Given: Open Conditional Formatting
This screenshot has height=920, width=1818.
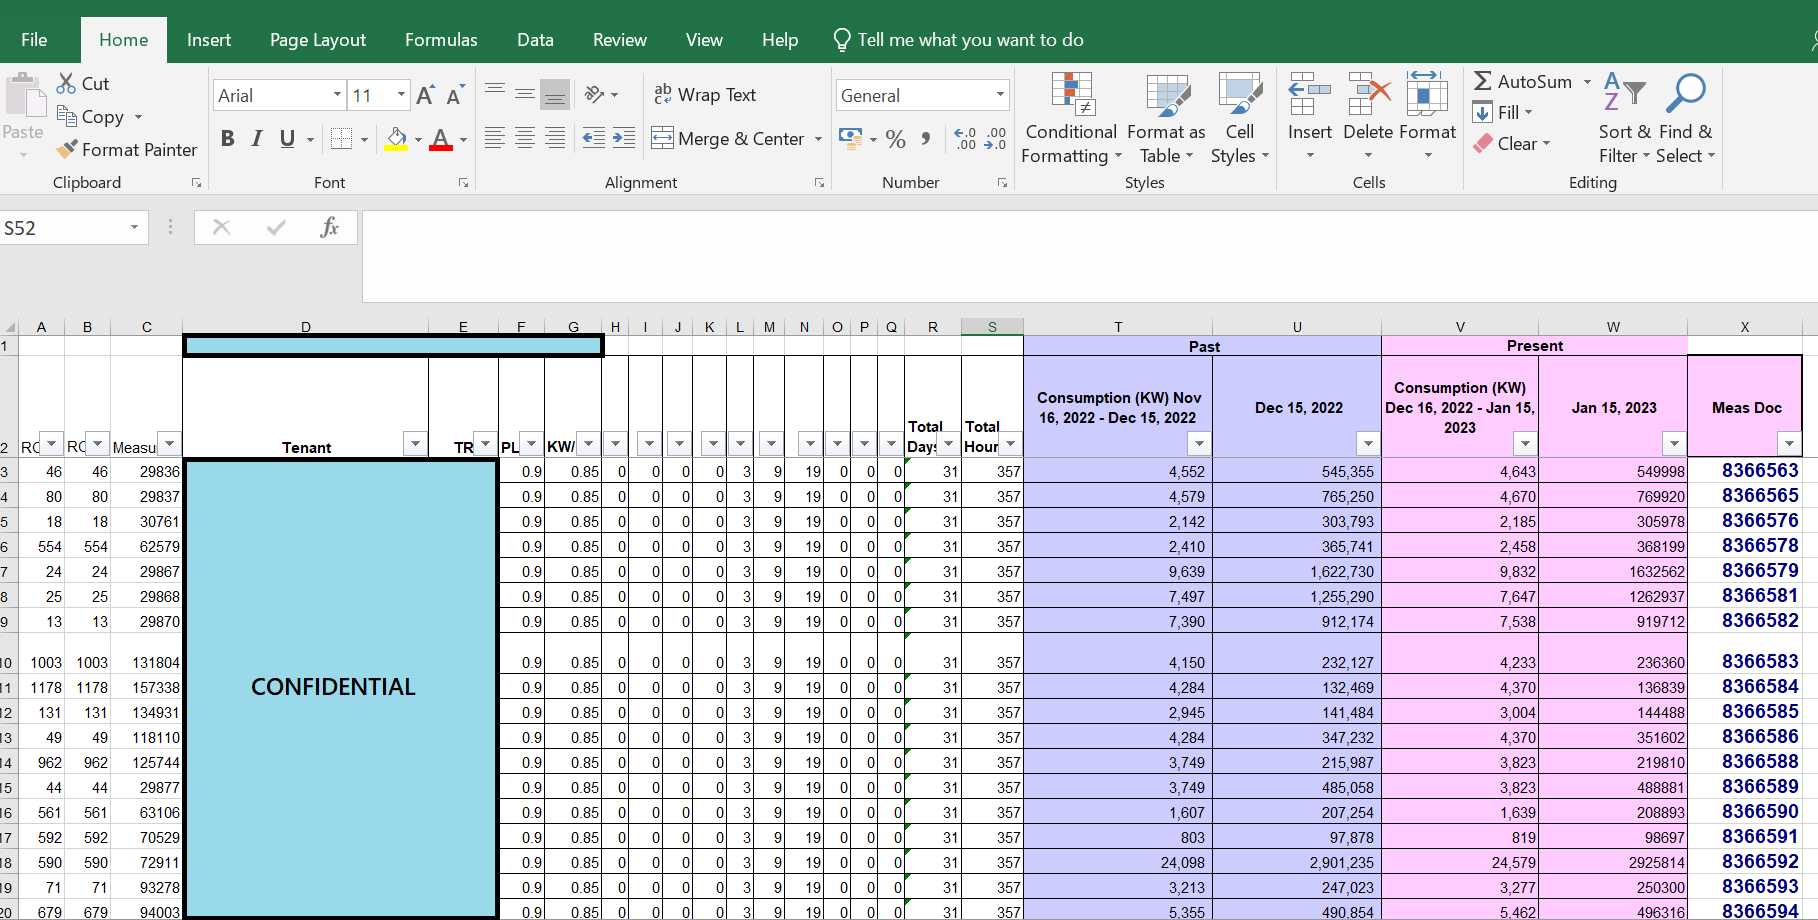Looking at the screenshot, I should (1071, 119).
